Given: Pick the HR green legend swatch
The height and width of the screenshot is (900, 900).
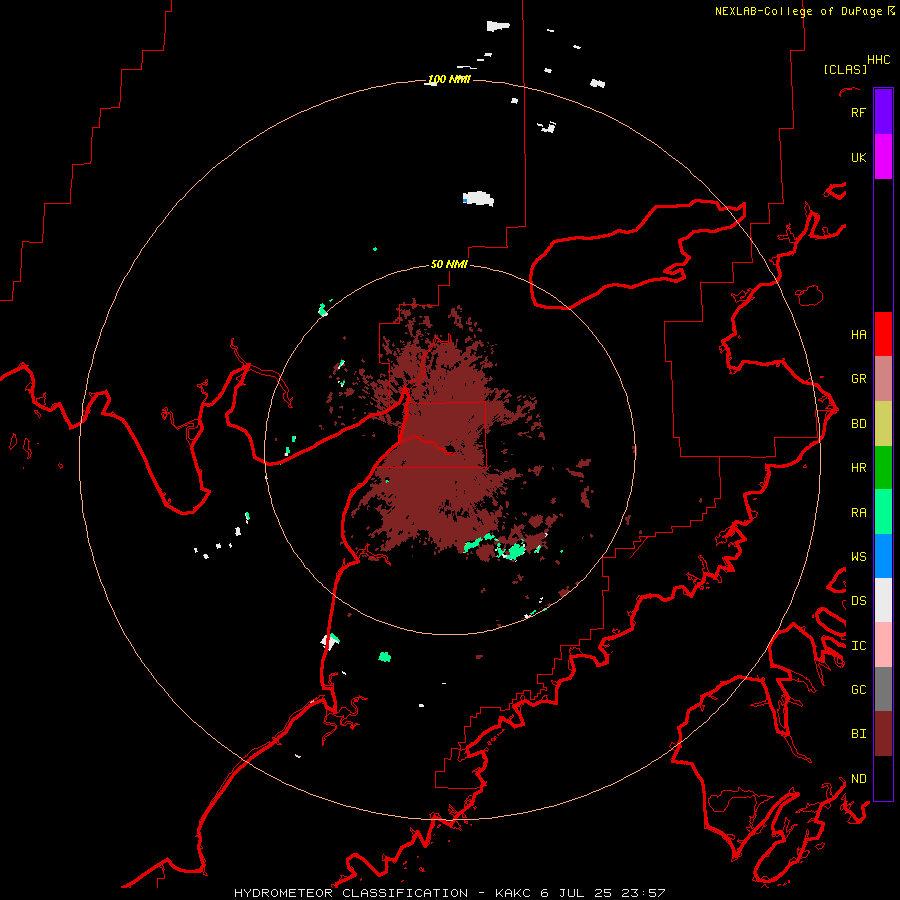Looking at the screenshot, I should tap(883, 468).
